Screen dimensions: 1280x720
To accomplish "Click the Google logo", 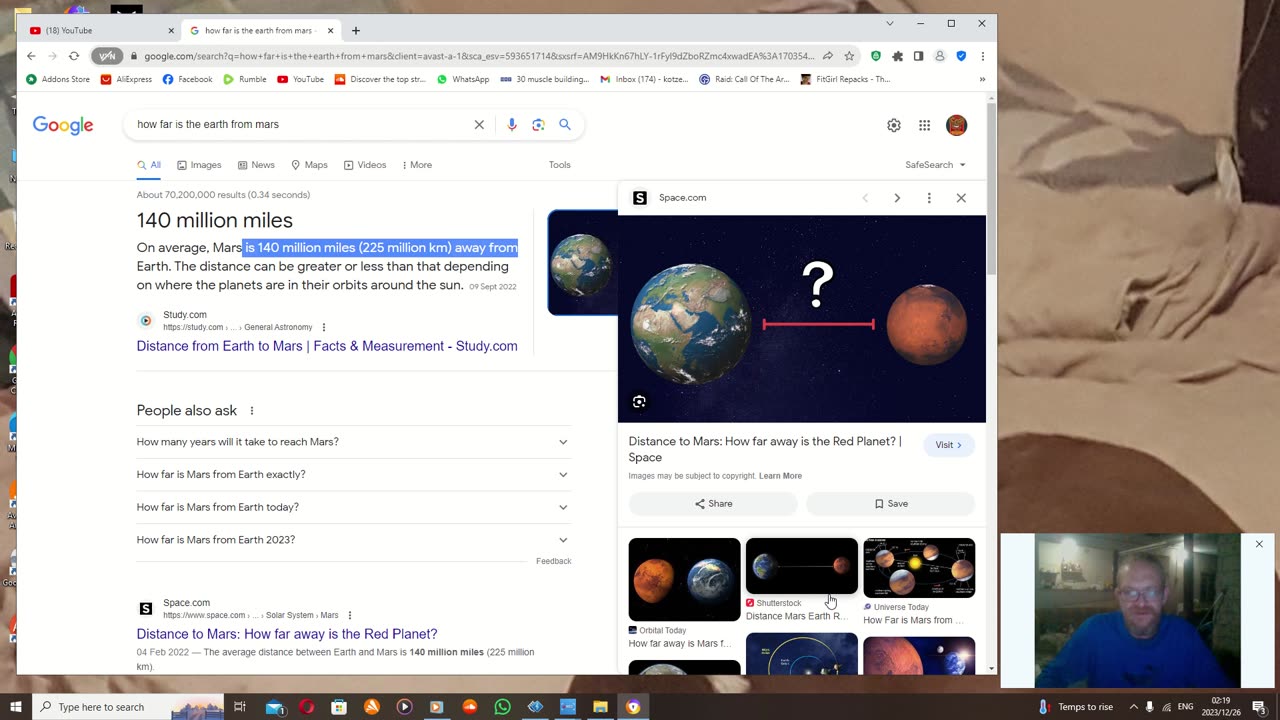I will 63,125.
